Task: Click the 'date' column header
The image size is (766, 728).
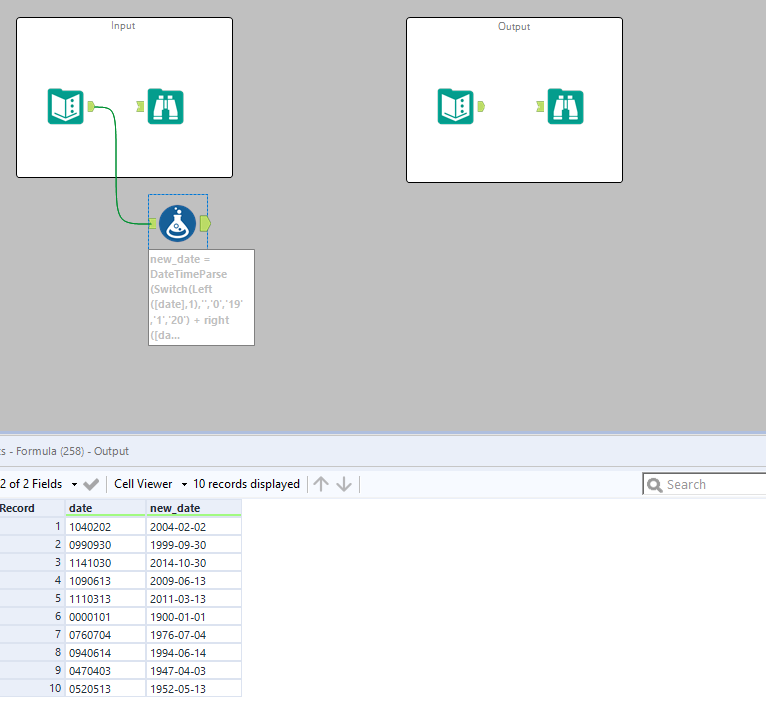Action: click(x=106, y=508)
